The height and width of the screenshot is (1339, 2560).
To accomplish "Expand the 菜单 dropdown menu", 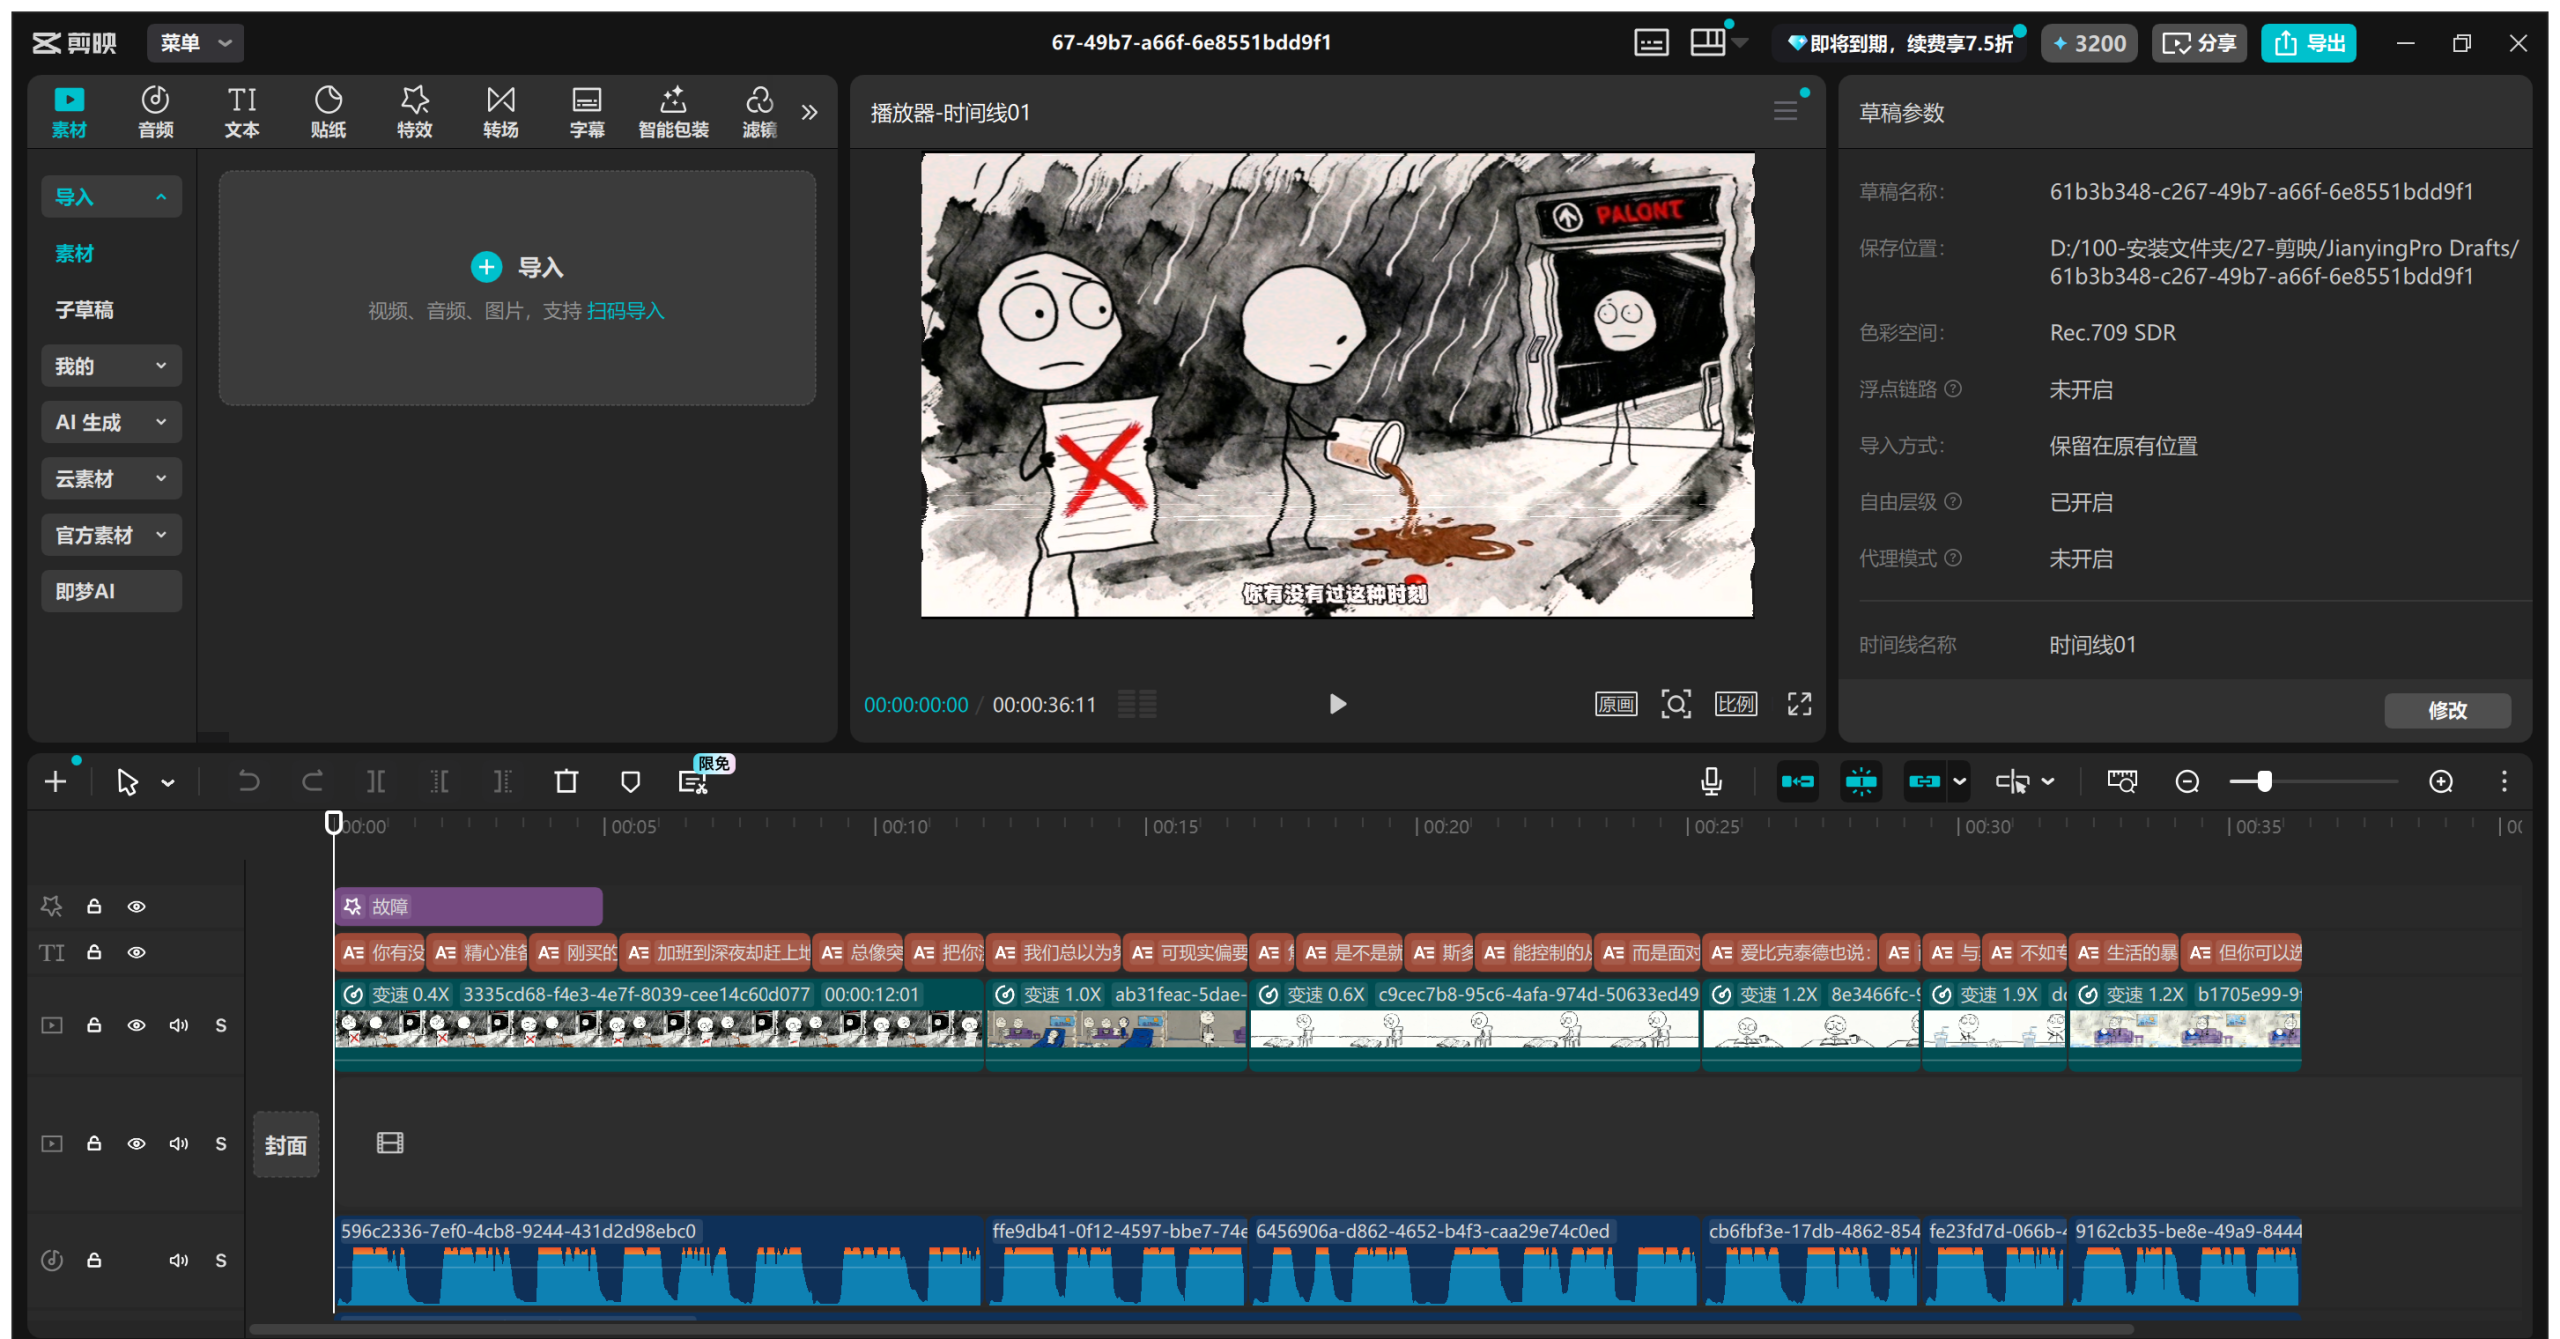I will (x=196, y=43).
